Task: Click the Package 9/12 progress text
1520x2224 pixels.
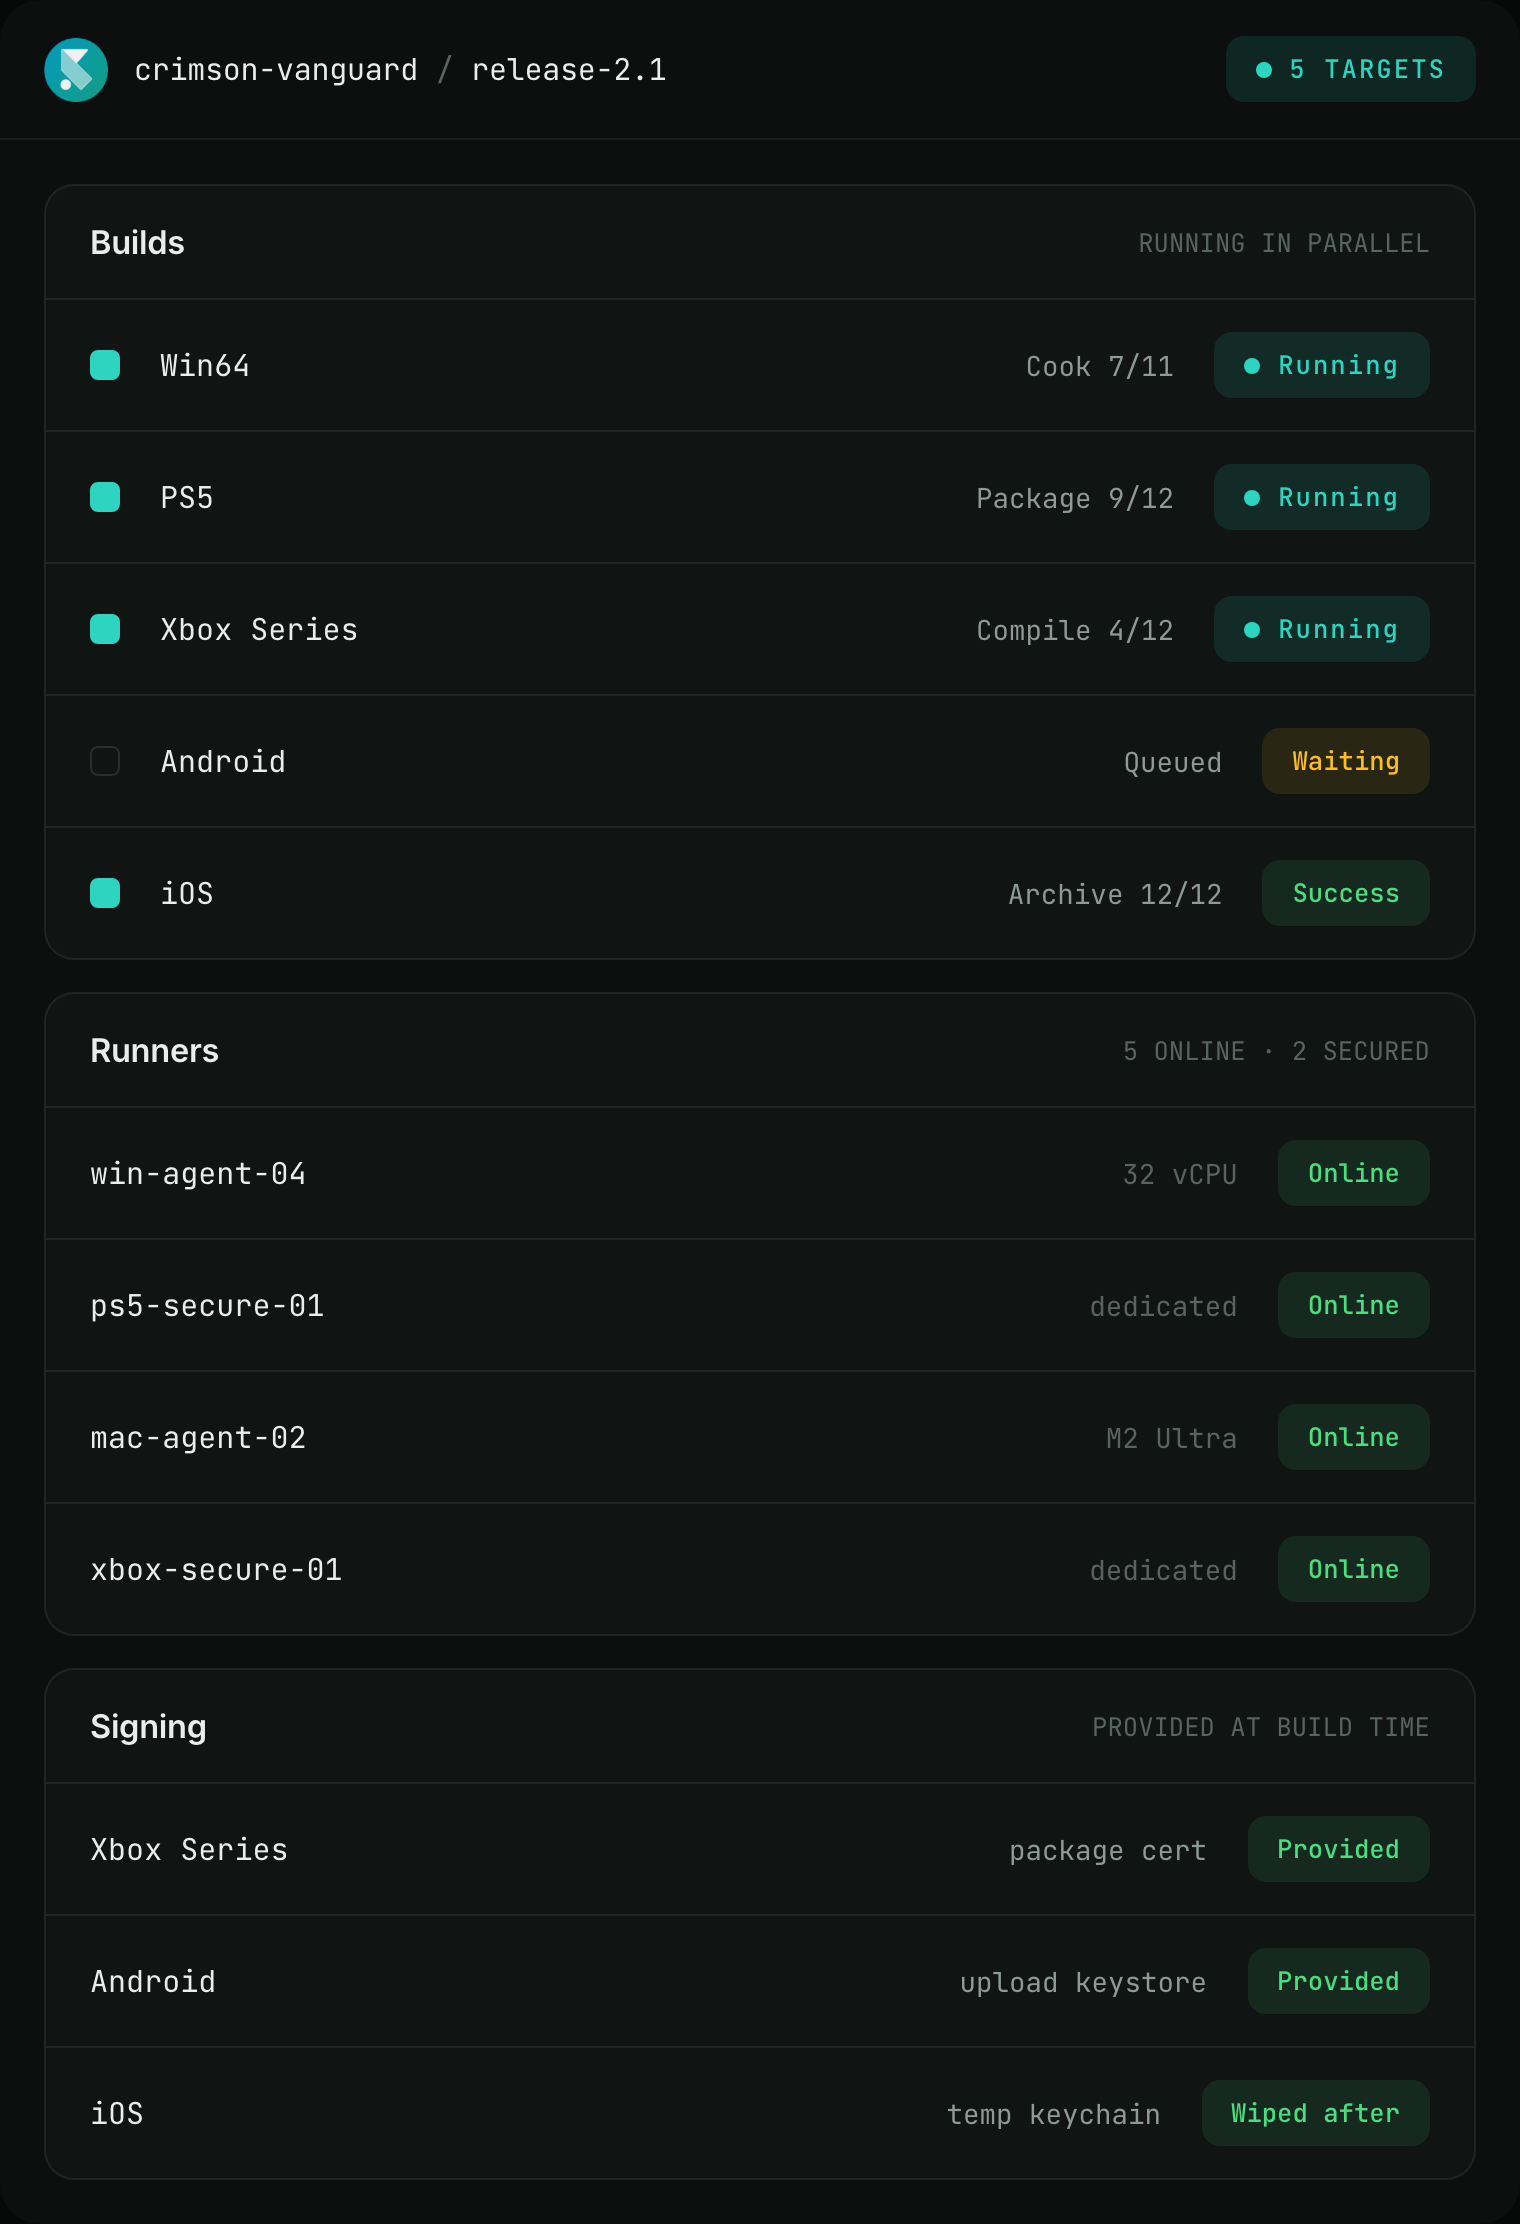Action: pos(1074,498)
